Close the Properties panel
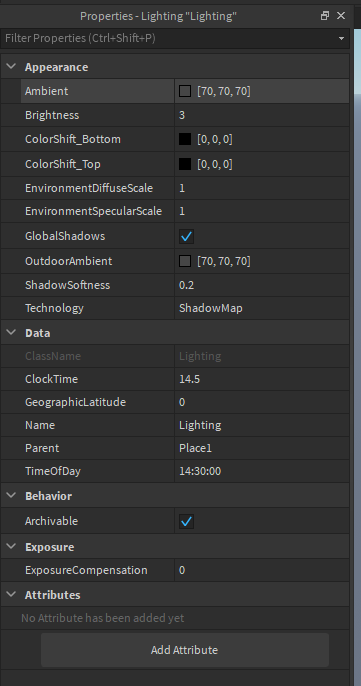Image resolution: width=361 pixels, height=686 pixels. (x=341, y=16)
